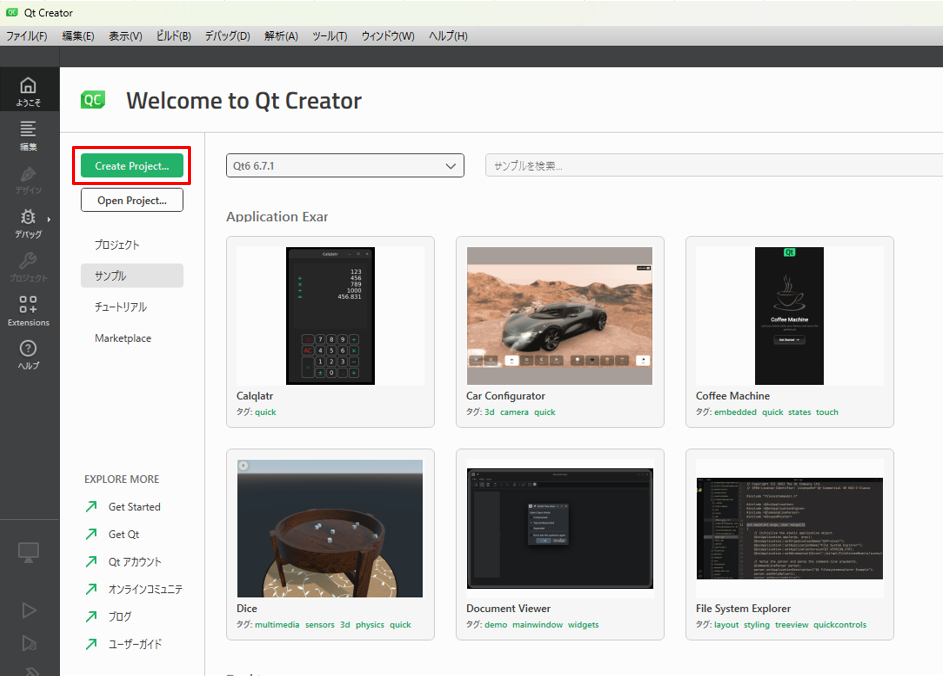Open the ヘルプ (Help) mode icon
The height and width of the screenshot is (676, 943).
click(x=28, y=354)
